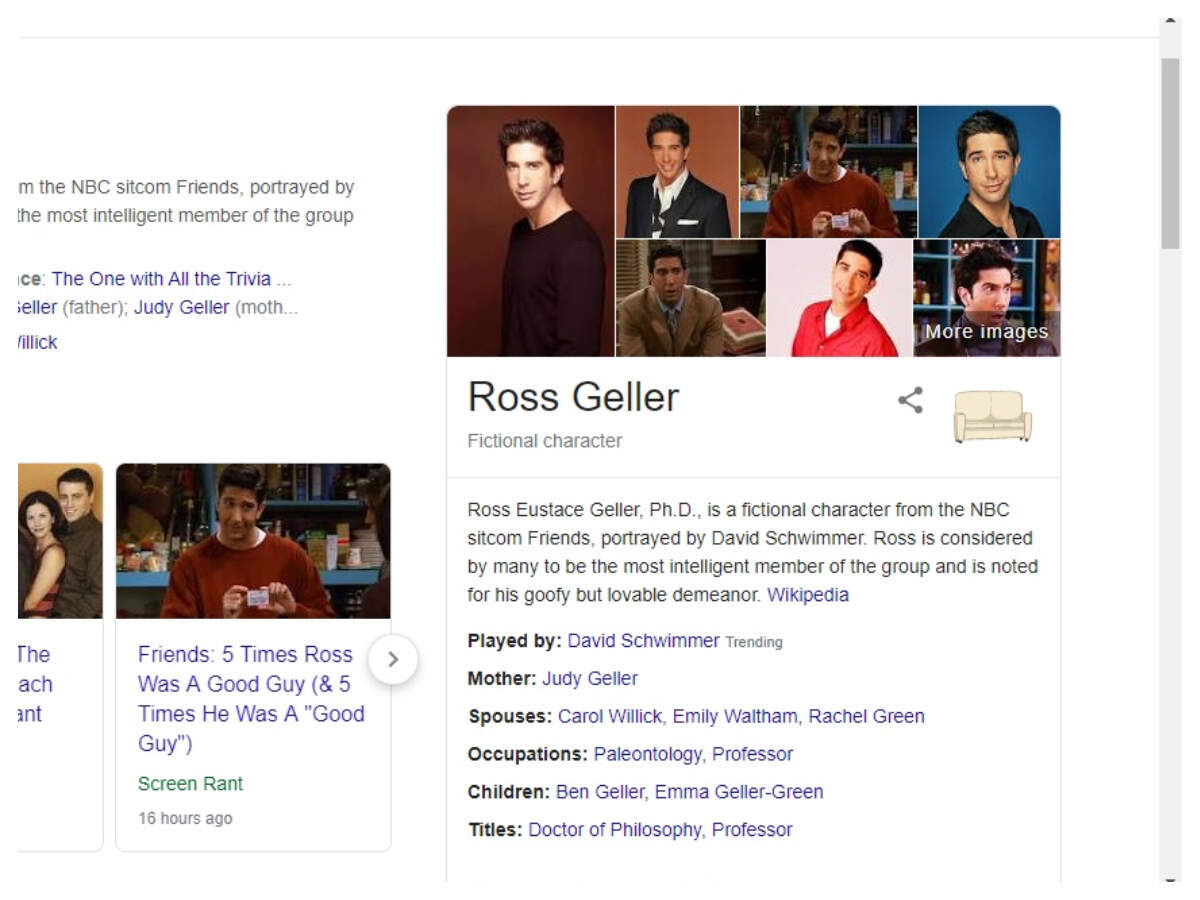The width and height of the screenshot is (1200, 900).
Task: Open Professor link in Titles row
Action: (x=752, y=830)
